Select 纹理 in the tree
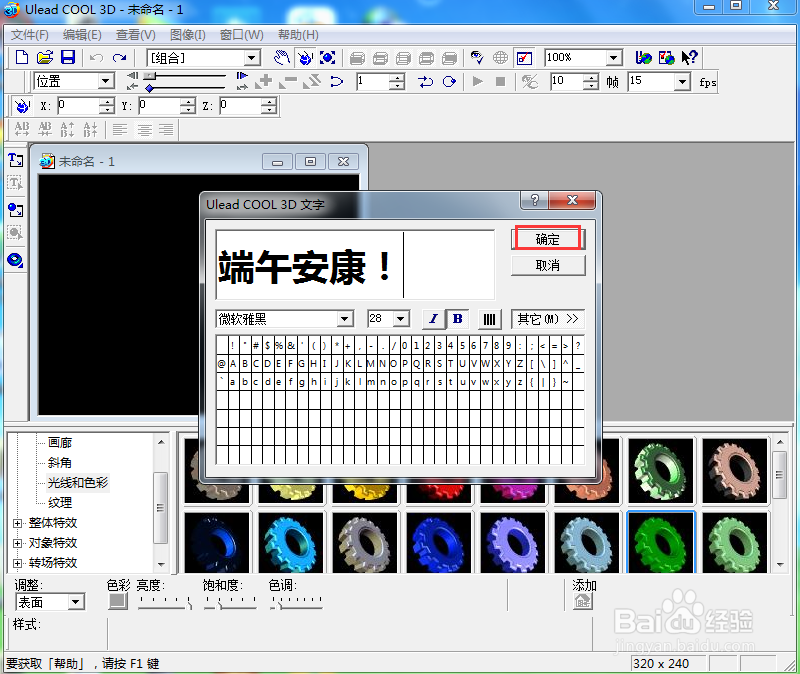 (60, 502)
